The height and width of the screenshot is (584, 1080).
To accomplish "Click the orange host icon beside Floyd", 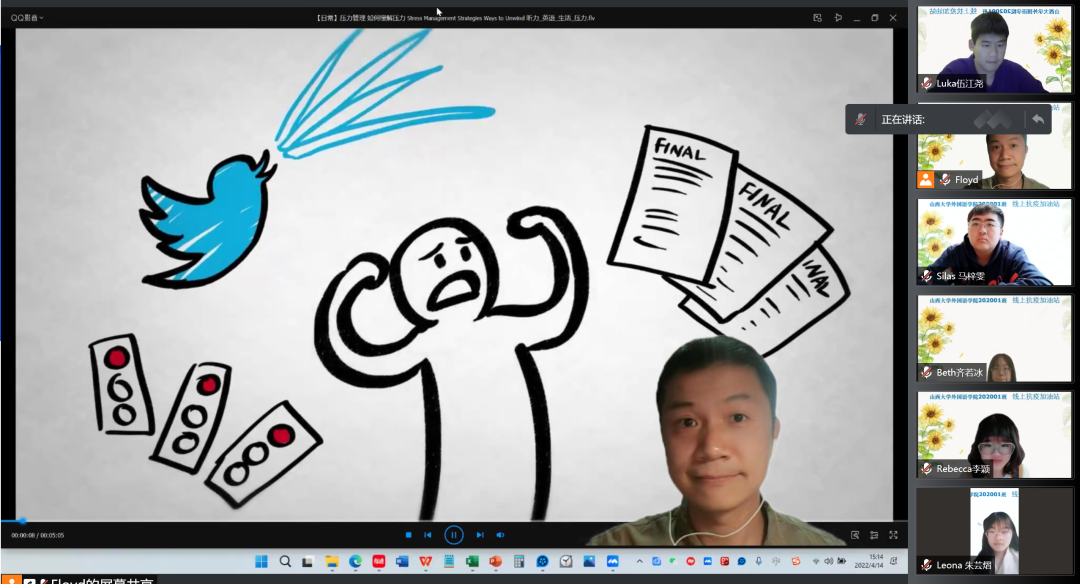I will tap(926, 179).
